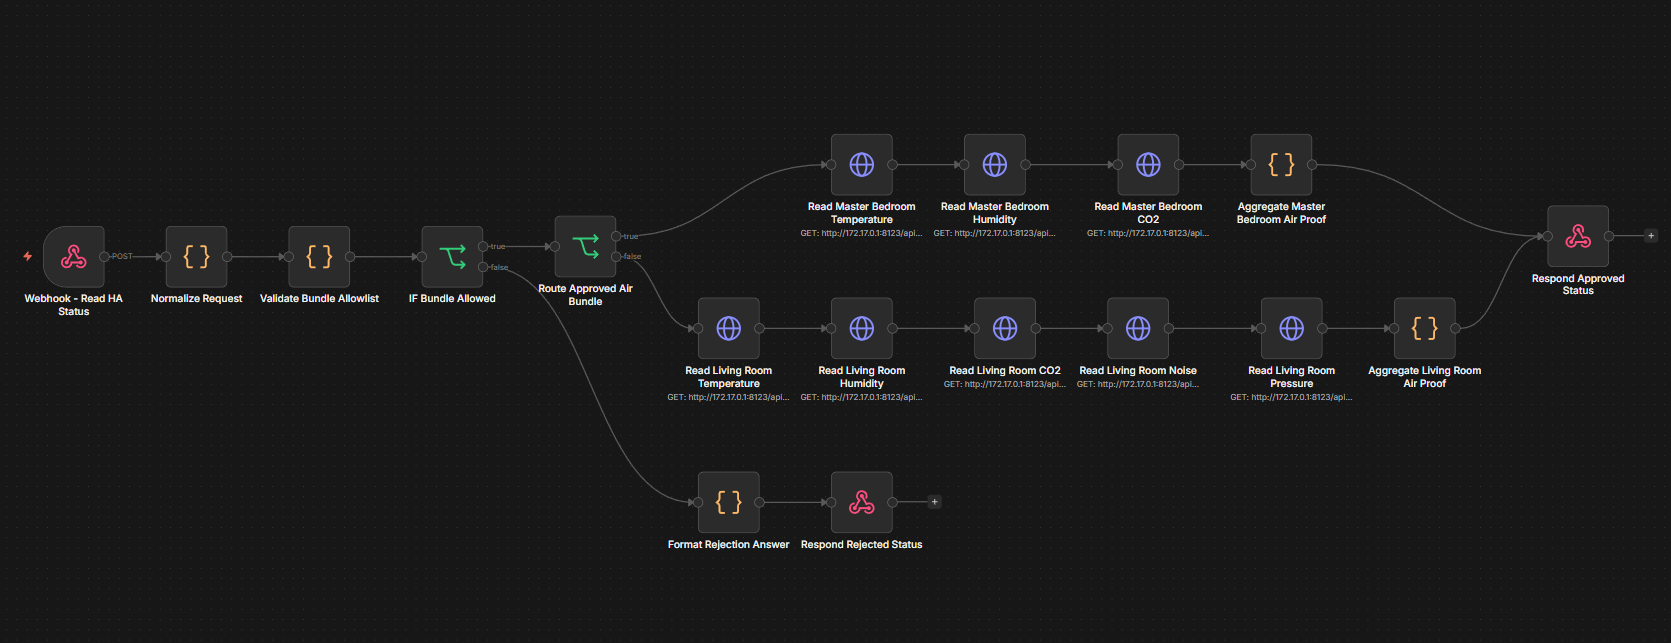Open the Validate Bundle Allowlist node
The width and height of the screenshot is (1671, 643).
(x=320, y=257)
